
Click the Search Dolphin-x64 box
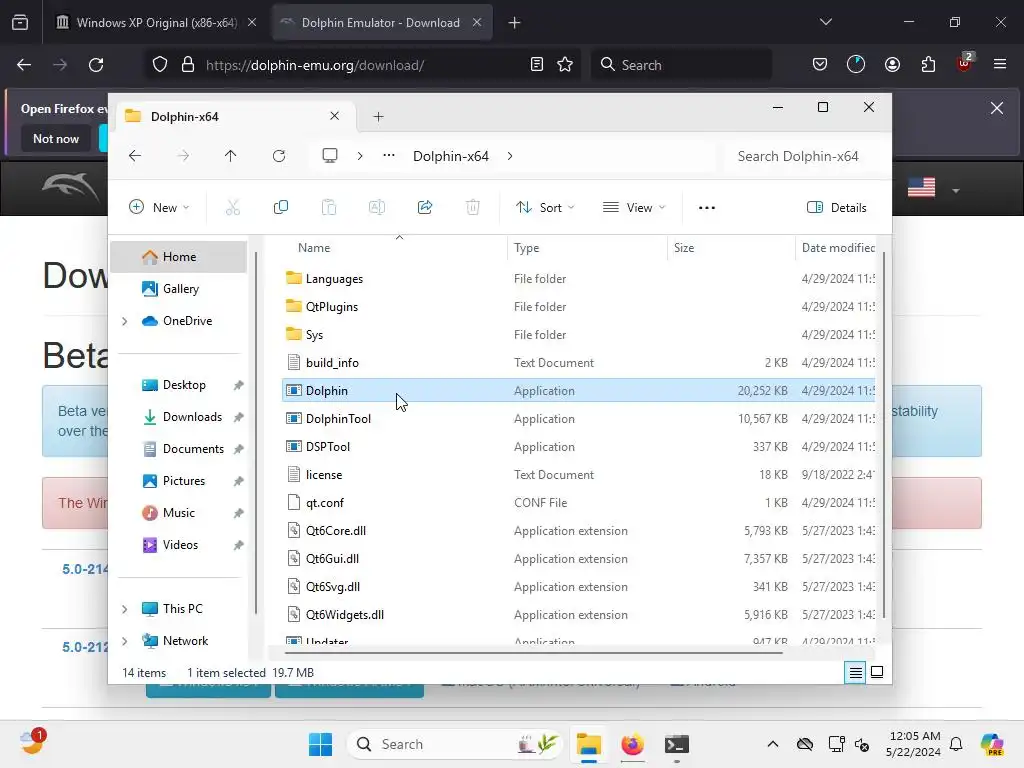(x=806, y=156)
